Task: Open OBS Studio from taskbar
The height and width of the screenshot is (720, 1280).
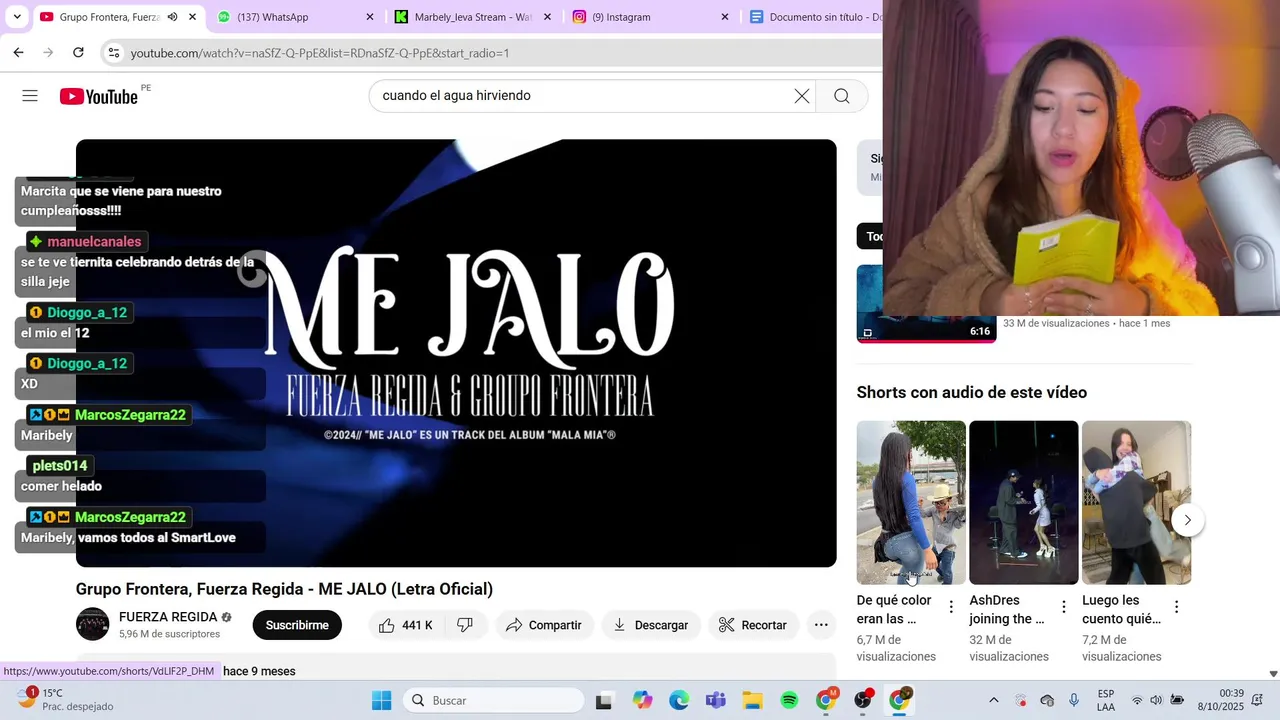Action: 863,700
